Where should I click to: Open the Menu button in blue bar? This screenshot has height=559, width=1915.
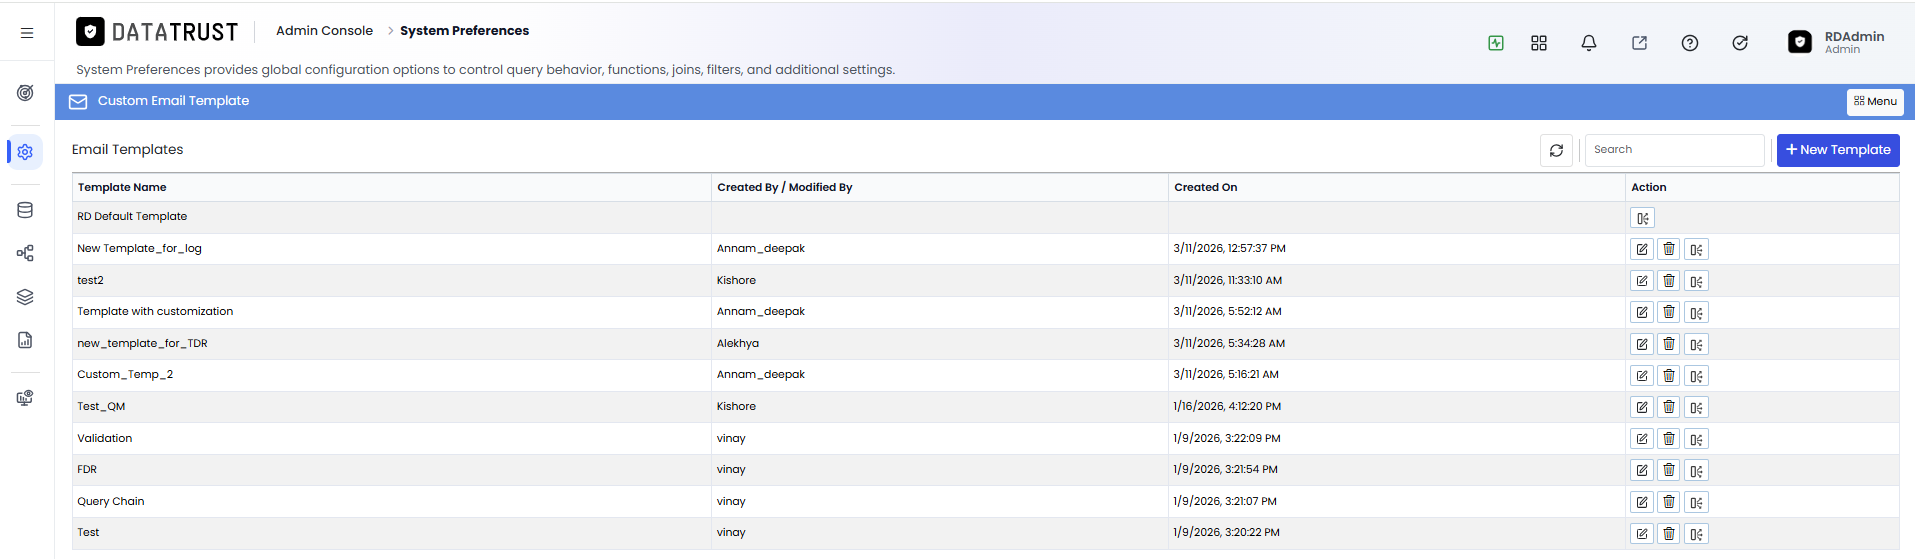point(1875,102)
